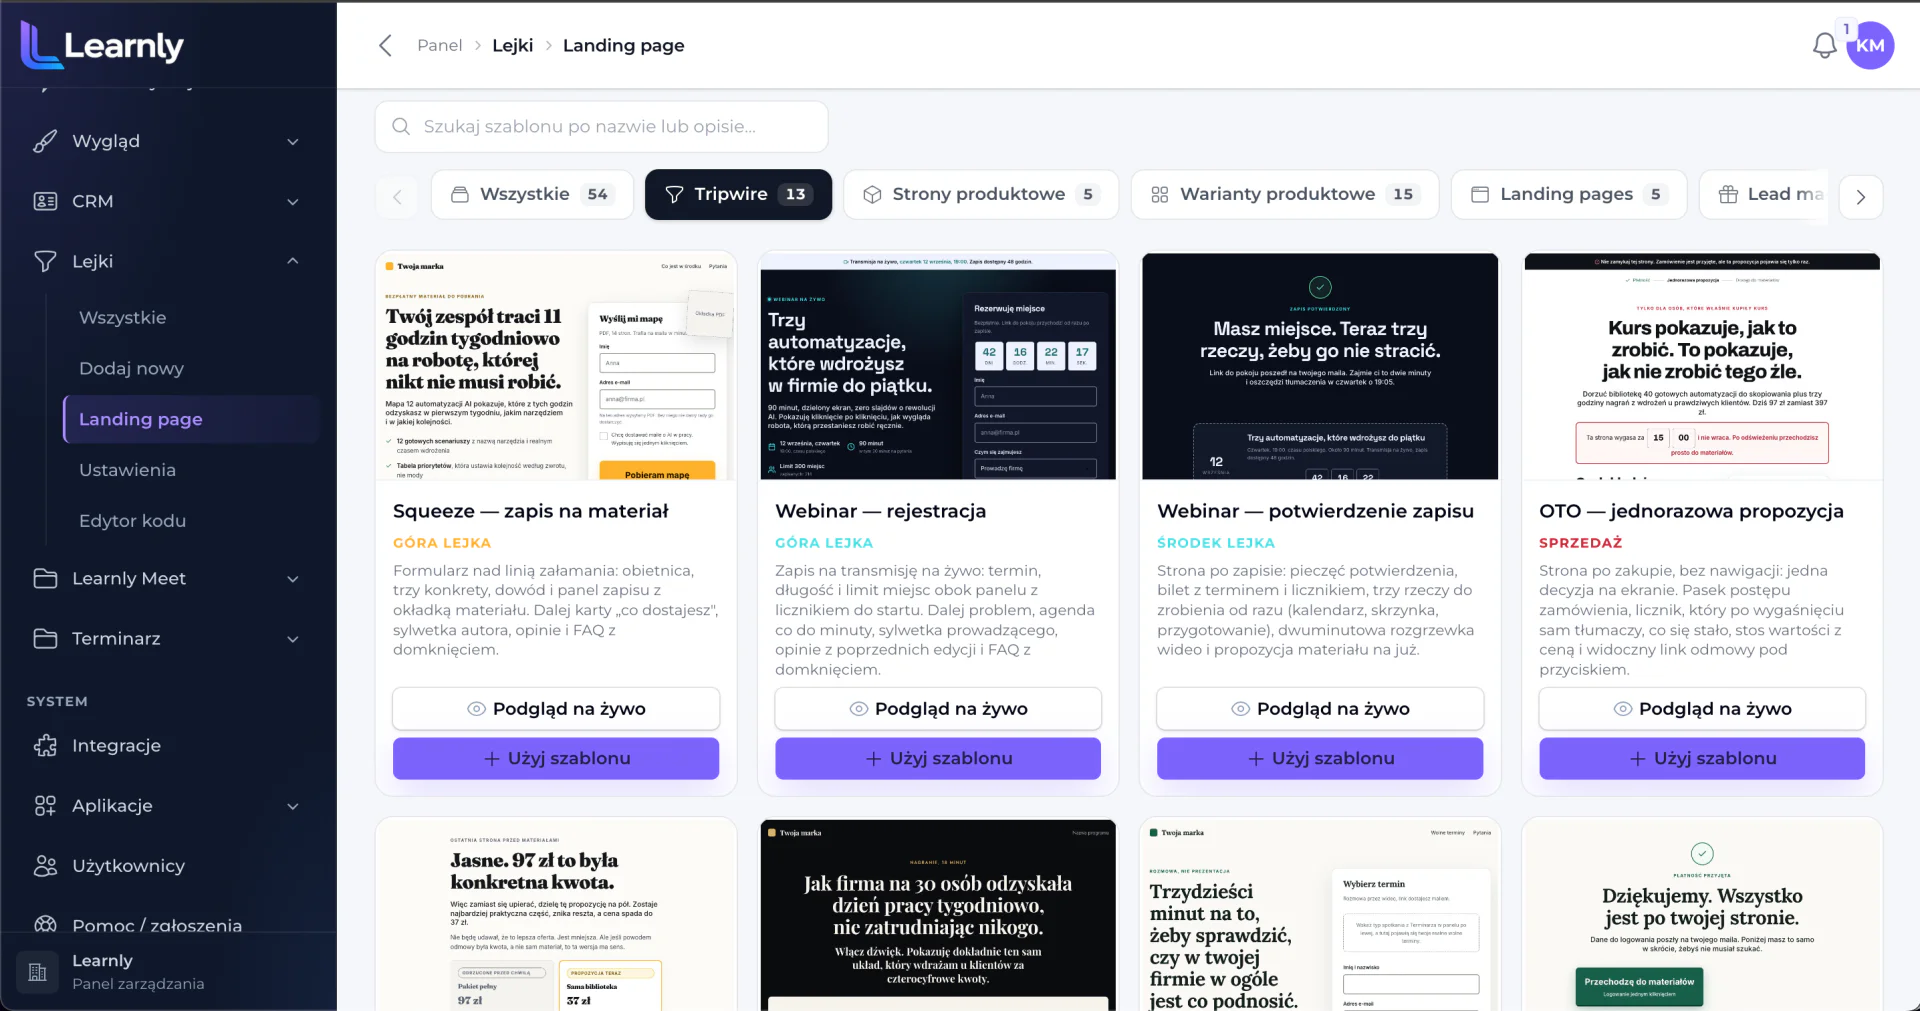Click the Learnly Meet folder icon
Viewport: 1920px width, 1011px height.
(45, 578)
